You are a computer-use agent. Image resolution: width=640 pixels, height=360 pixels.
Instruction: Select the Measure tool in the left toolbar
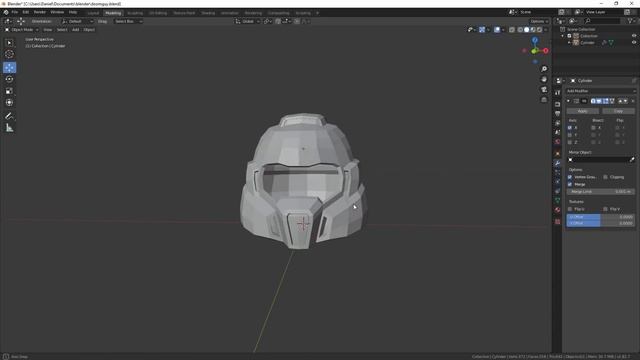(9, 128)
